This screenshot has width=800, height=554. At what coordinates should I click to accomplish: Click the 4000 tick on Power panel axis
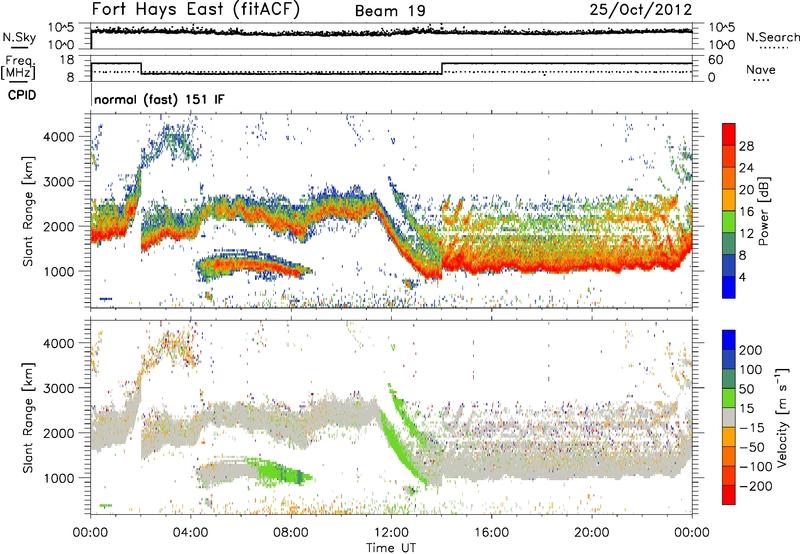[58, 137]
